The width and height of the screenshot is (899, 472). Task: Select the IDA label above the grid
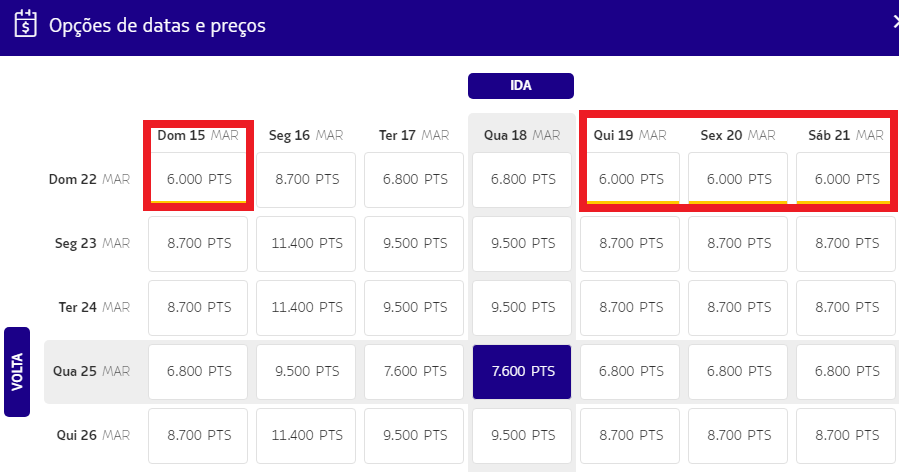(520, 86)
